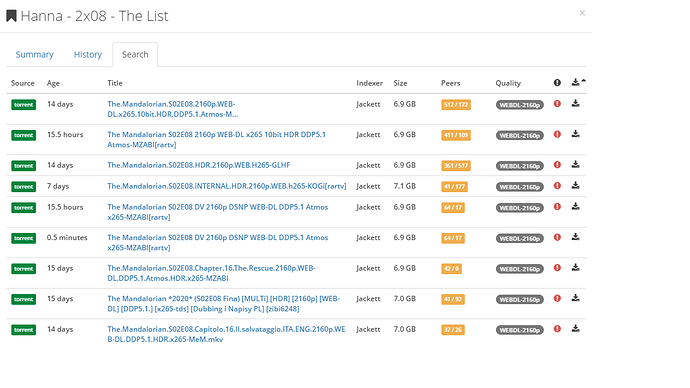690x388 pixels.
Task: Click the 0.5 minutes age value
Action: tap(67, 238)
